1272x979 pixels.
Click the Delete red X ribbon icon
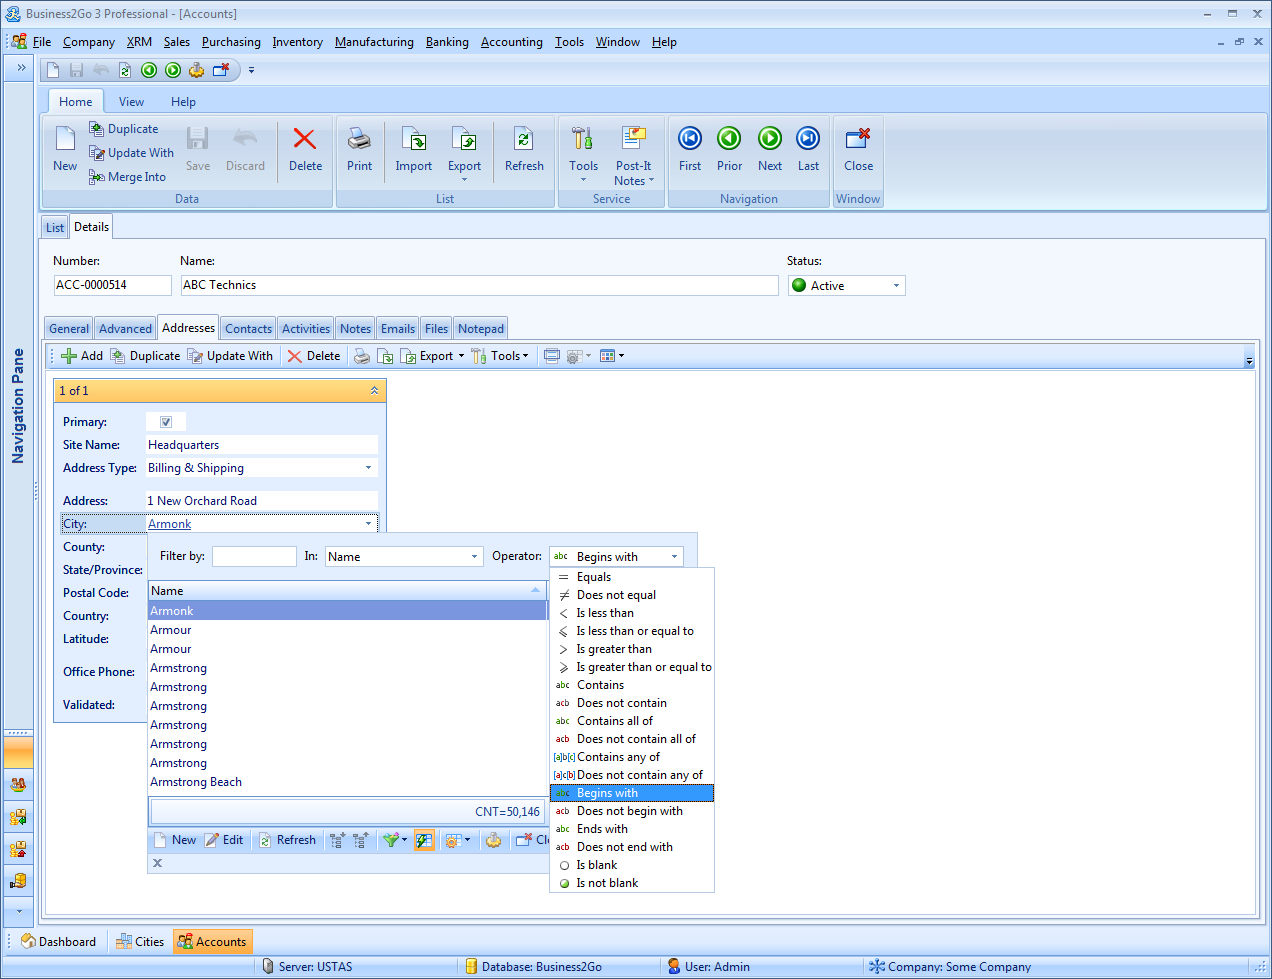click(305, 139)
